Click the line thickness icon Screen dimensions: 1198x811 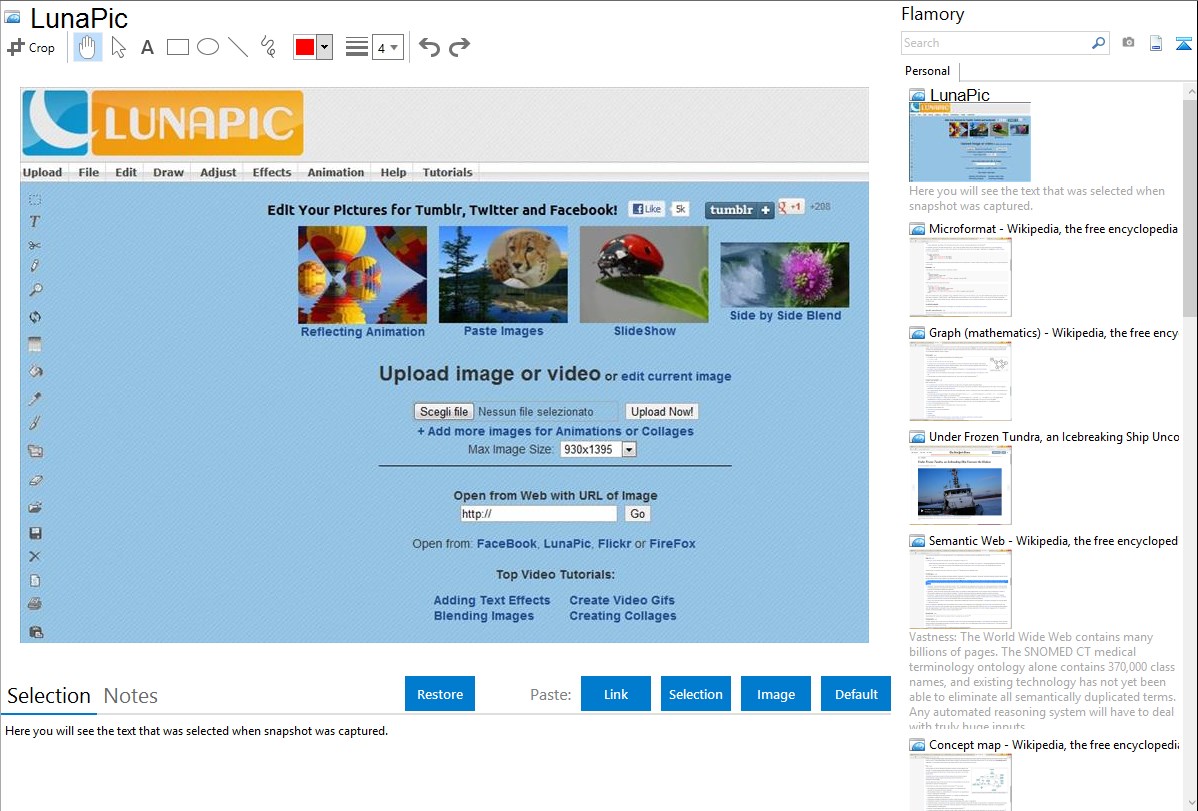coord(356,47)
